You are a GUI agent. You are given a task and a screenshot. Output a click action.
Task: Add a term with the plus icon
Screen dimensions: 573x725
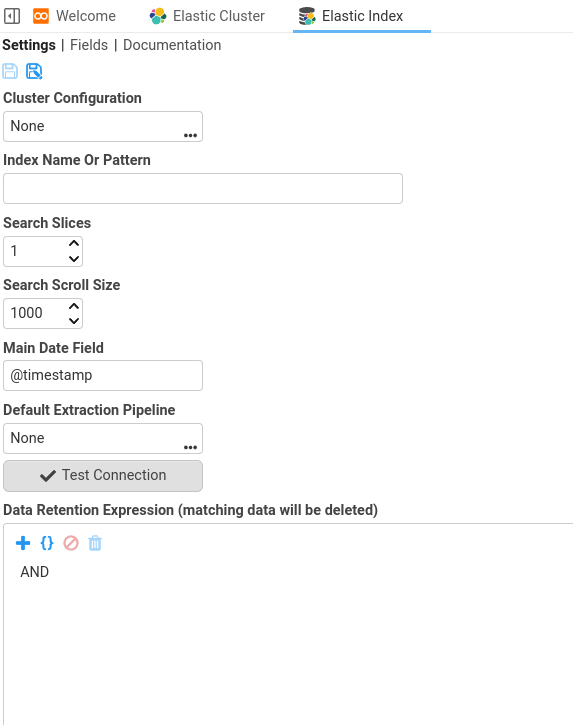pos(23,543)
